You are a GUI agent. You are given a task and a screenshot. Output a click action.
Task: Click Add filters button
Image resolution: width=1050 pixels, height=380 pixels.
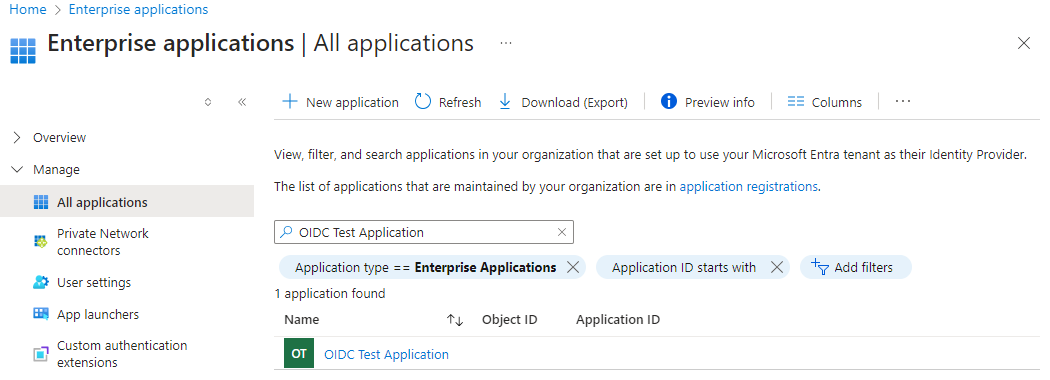click(x=856, y=267)
